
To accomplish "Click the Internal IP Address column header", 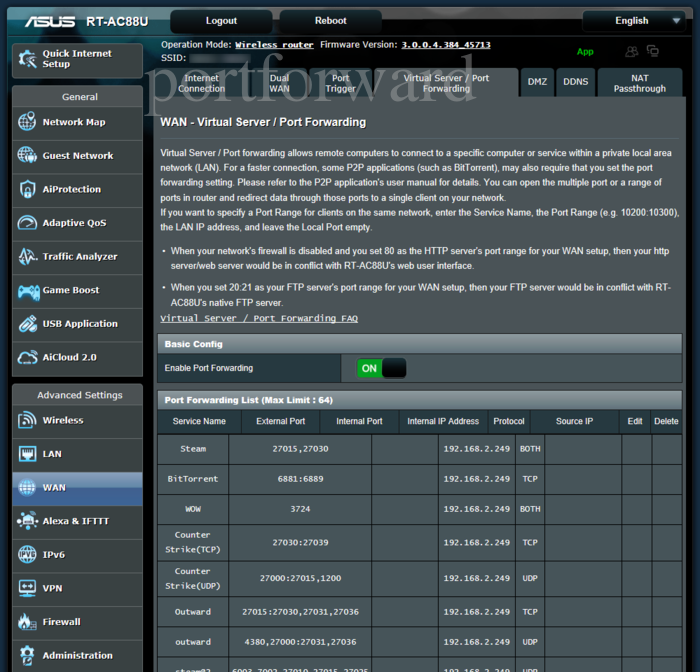I will click(443, 421).
